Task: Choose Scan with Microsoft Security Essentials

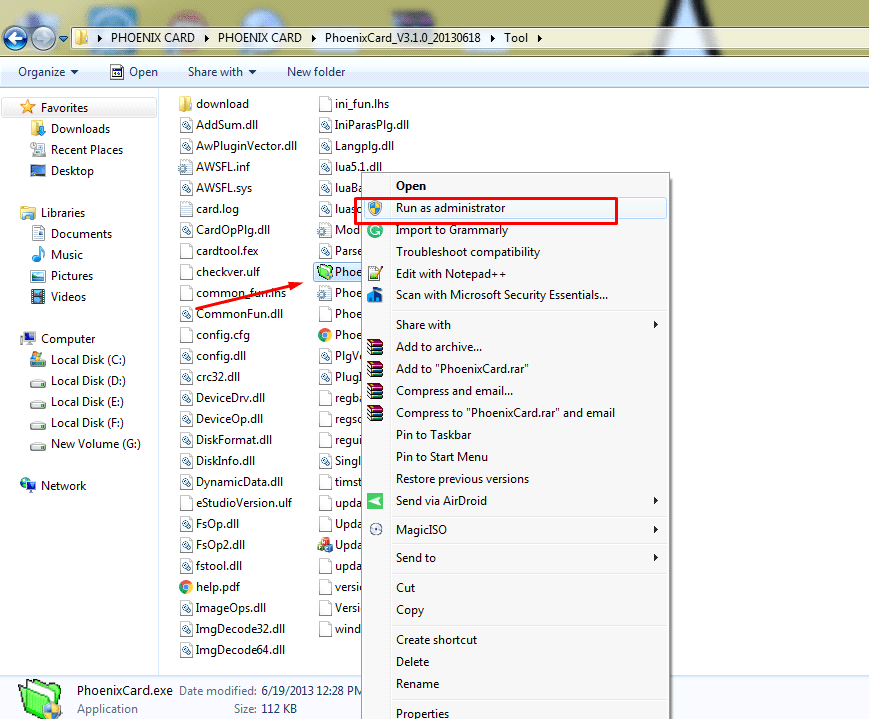Action: point(502,295)
